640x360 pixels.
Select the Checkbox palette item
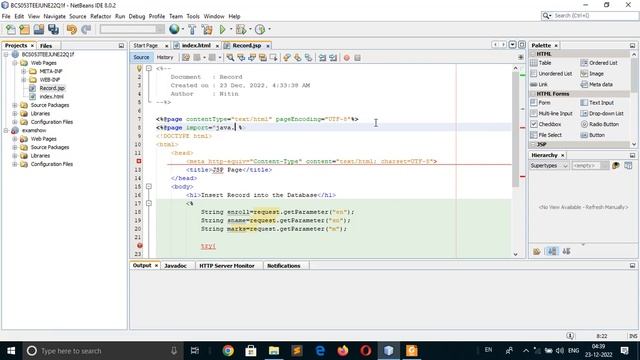click(545, 124)
